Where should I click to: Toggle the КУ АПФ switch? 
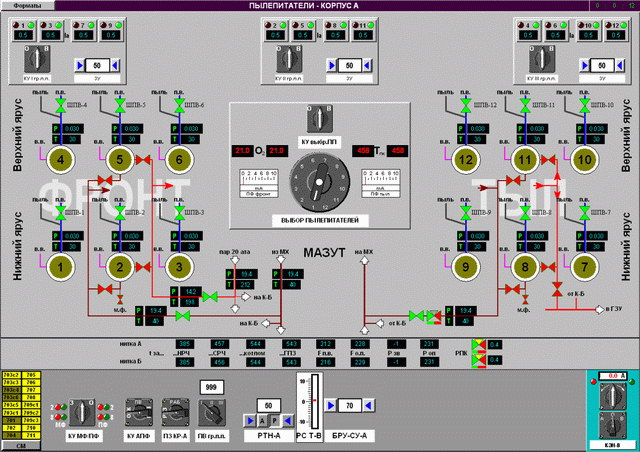139,412
